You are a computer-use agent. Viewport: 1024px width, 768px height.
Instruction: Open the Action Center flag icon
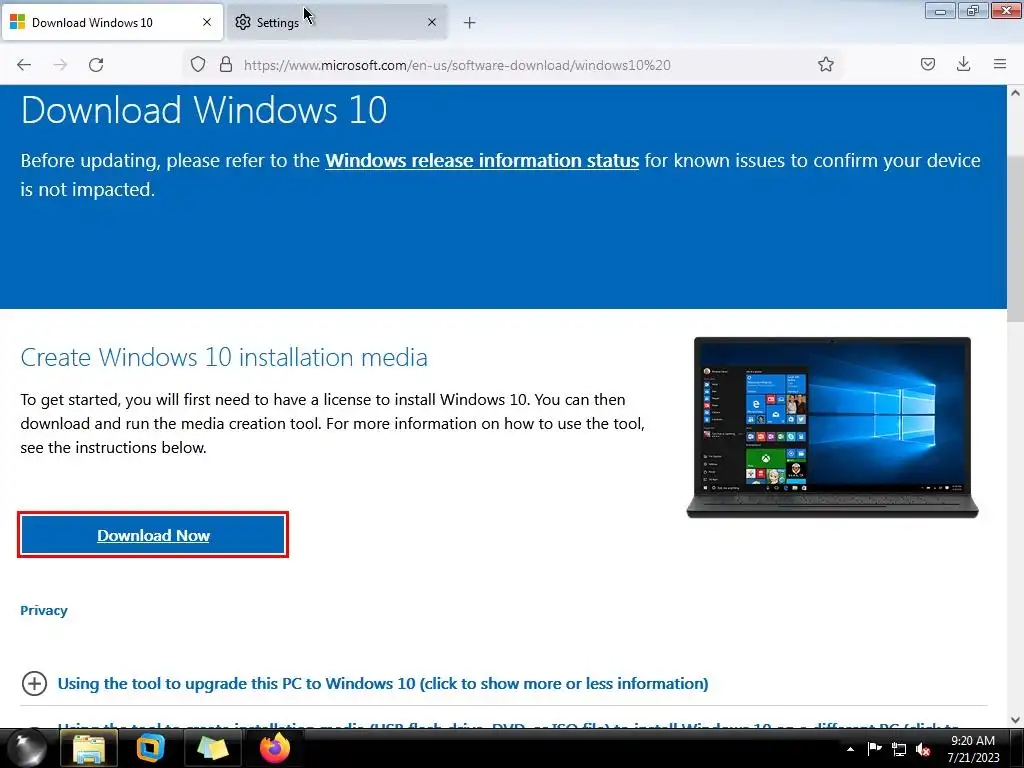coord(874,749)
